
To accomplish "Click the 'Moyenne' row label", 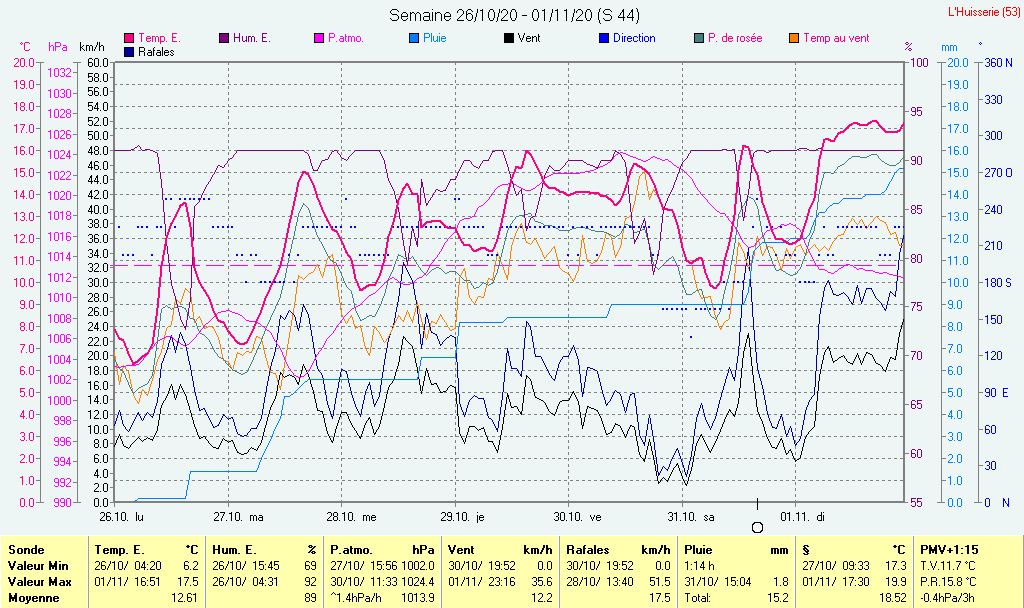I will pyautogui.click(x=34, y=598).
